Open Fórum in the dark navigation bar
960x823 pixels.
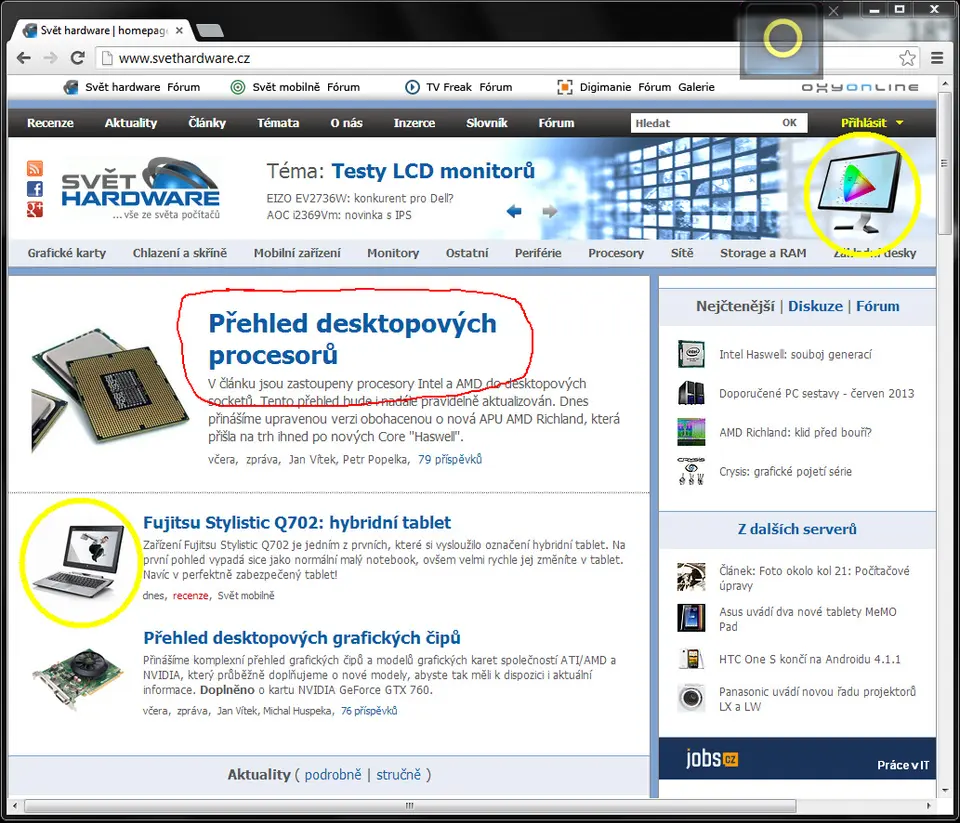(x=556, y=122)
